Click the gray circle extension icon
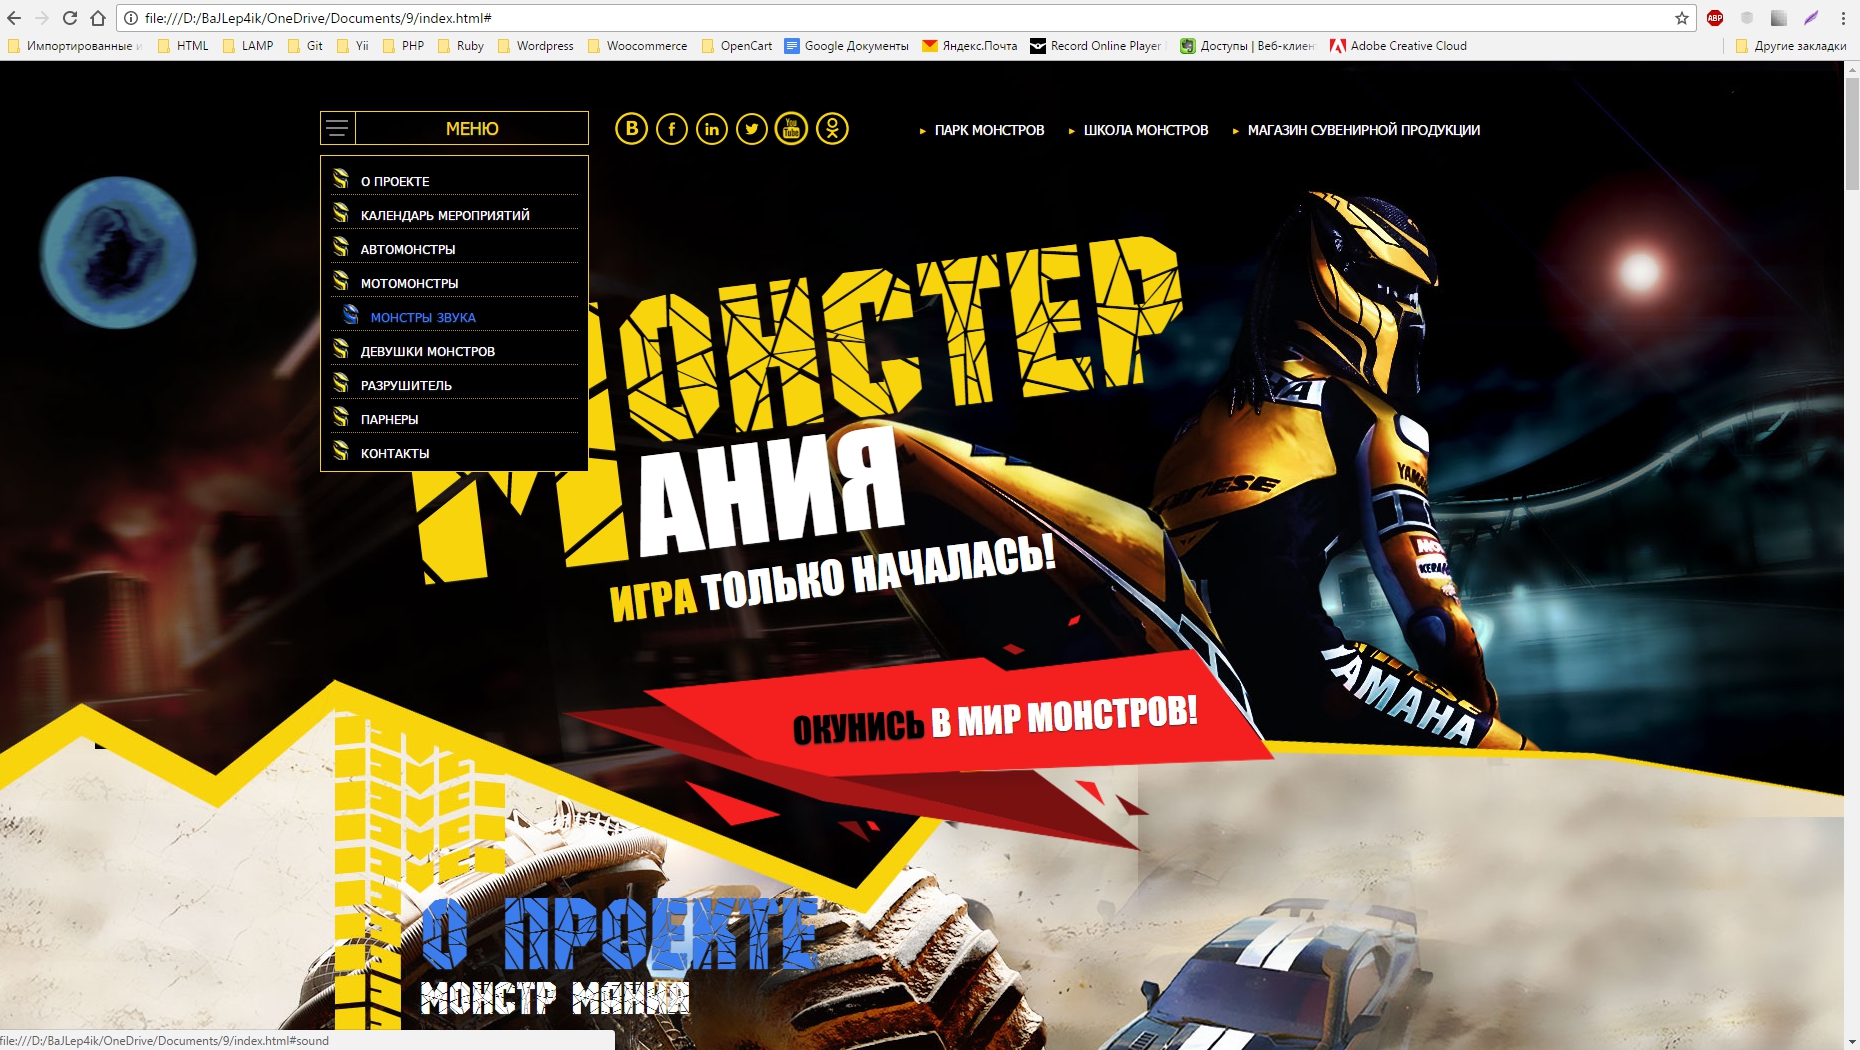Screen dimensions: 1860x1050 (x=1747, y=18)
